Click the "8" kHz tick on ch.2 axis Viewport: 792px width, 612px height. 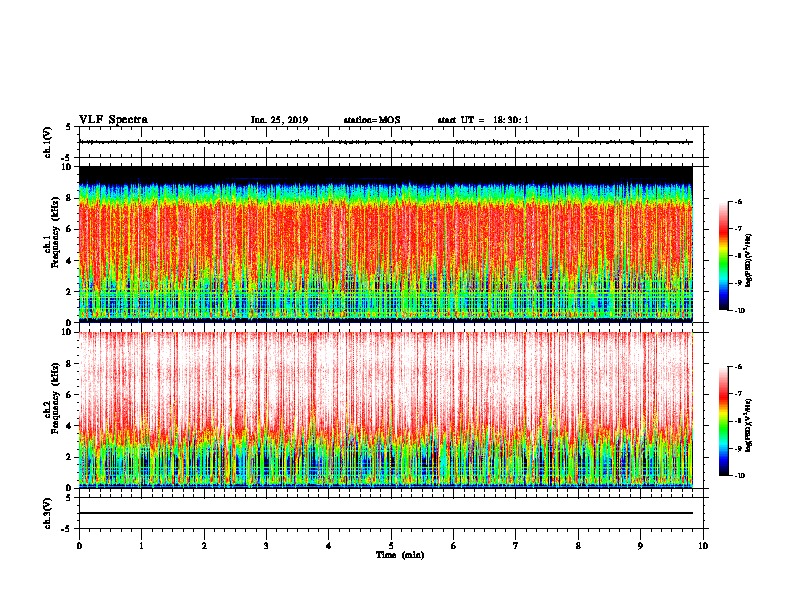pos(69,364)
